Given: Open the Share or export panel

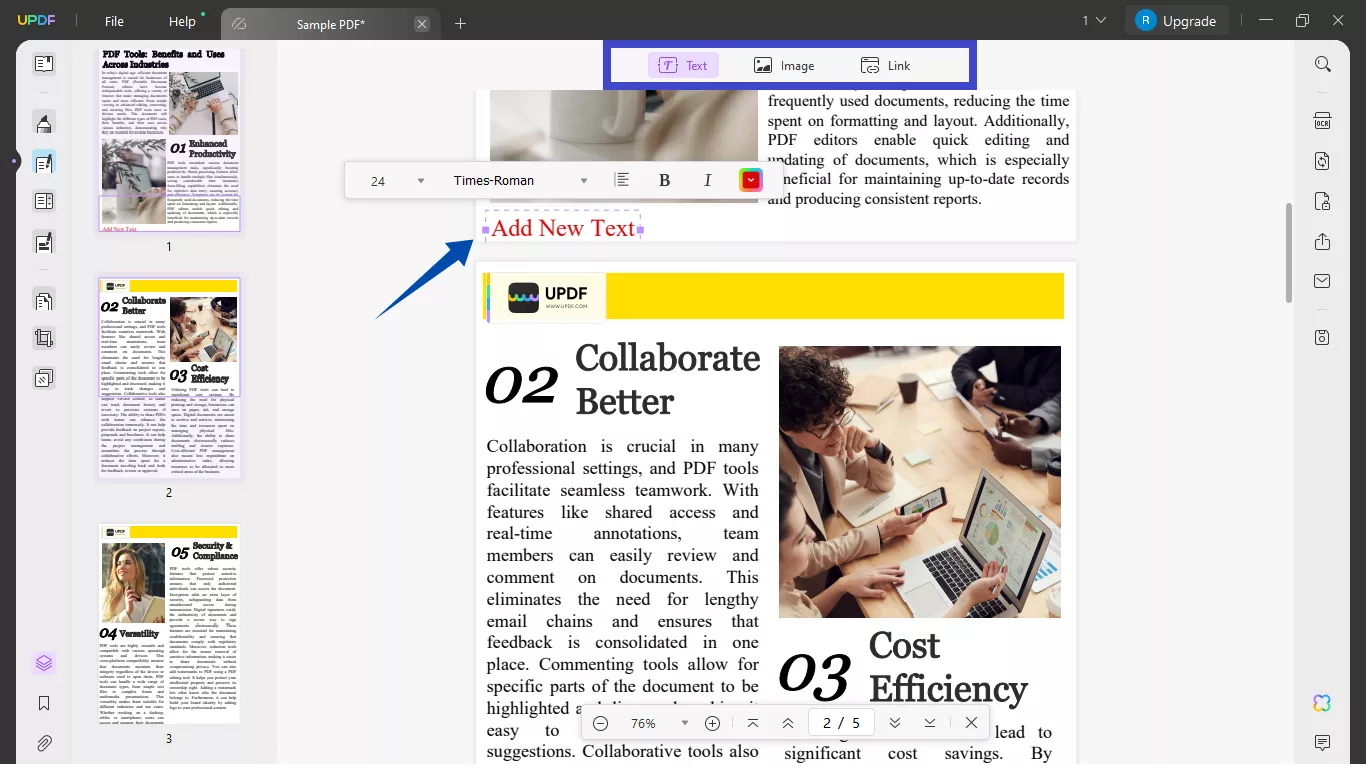Looking at the screenshot, I should coord(1322,242).
